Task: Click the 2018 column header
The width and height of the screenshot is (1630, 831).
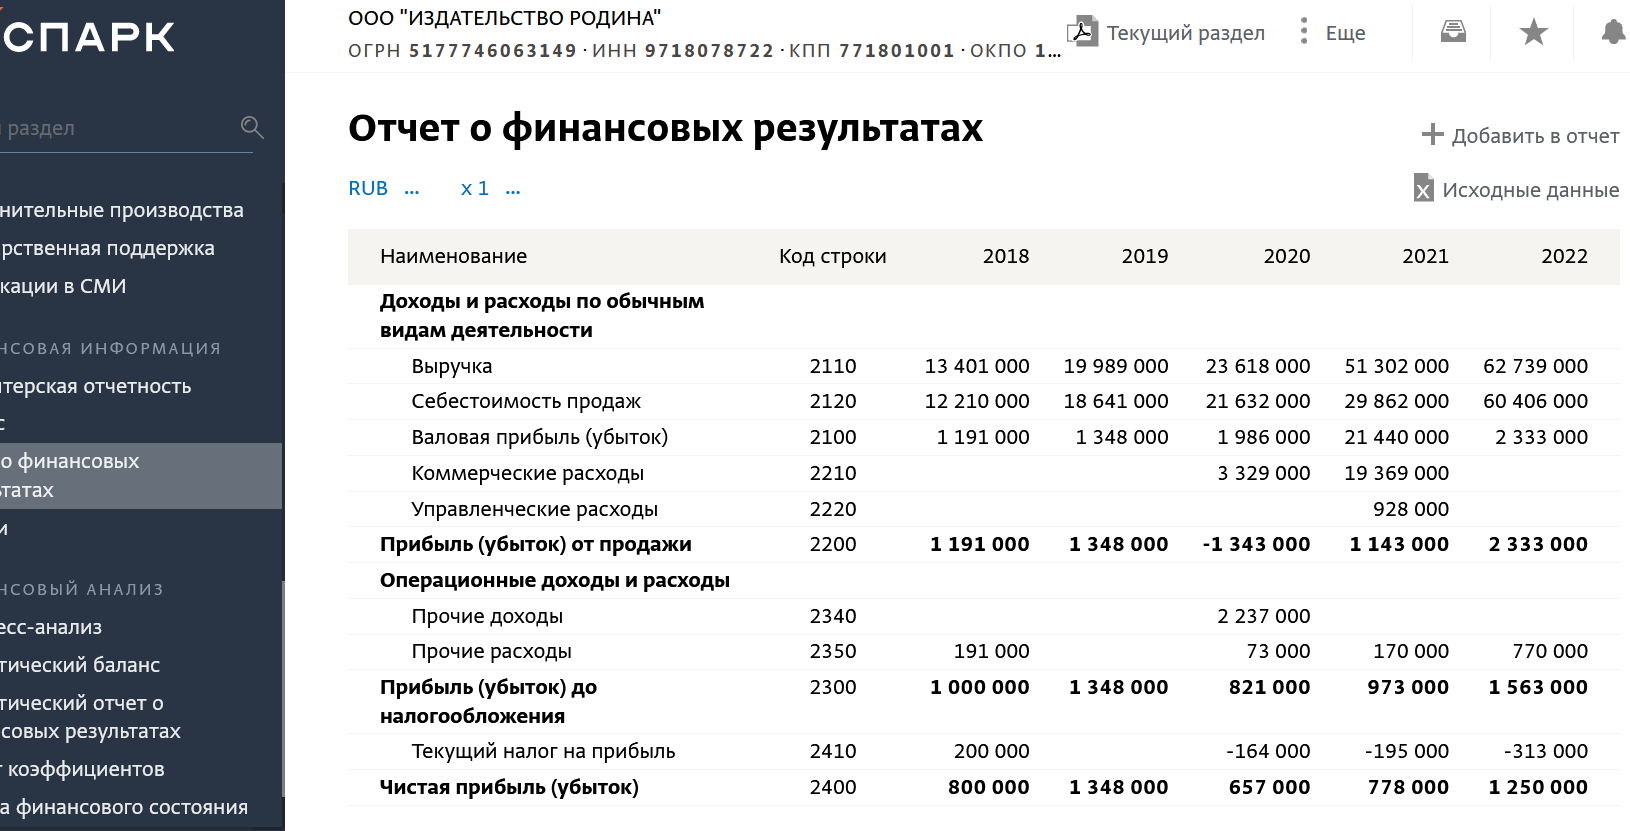Action: tap(1005, 256)
